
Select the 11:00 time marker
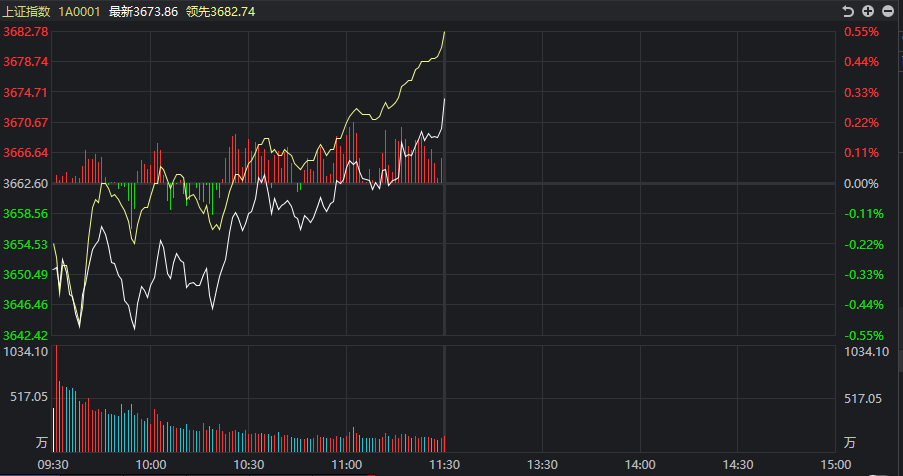pos(347,465)
